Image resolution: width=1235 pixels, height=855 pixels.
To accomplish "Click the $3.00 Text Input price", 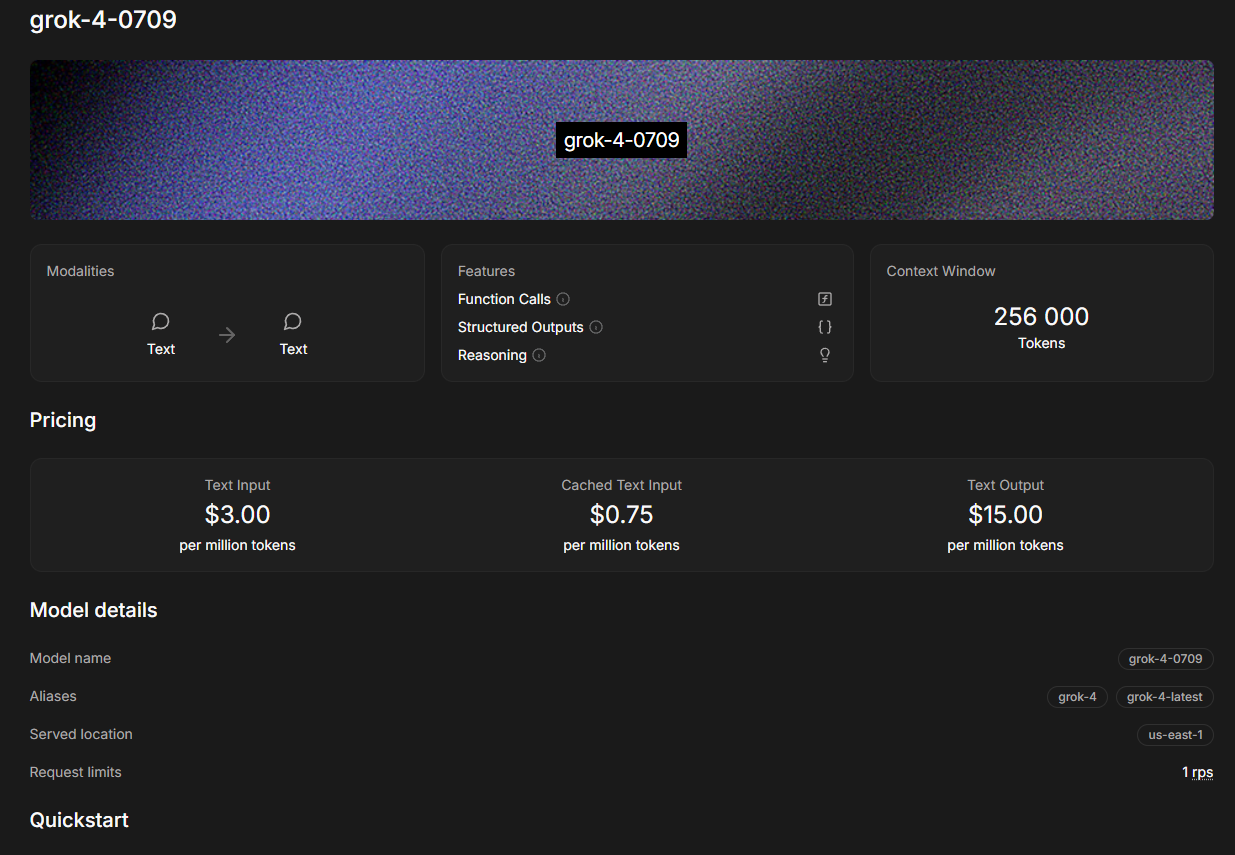I will click(238, 515).
